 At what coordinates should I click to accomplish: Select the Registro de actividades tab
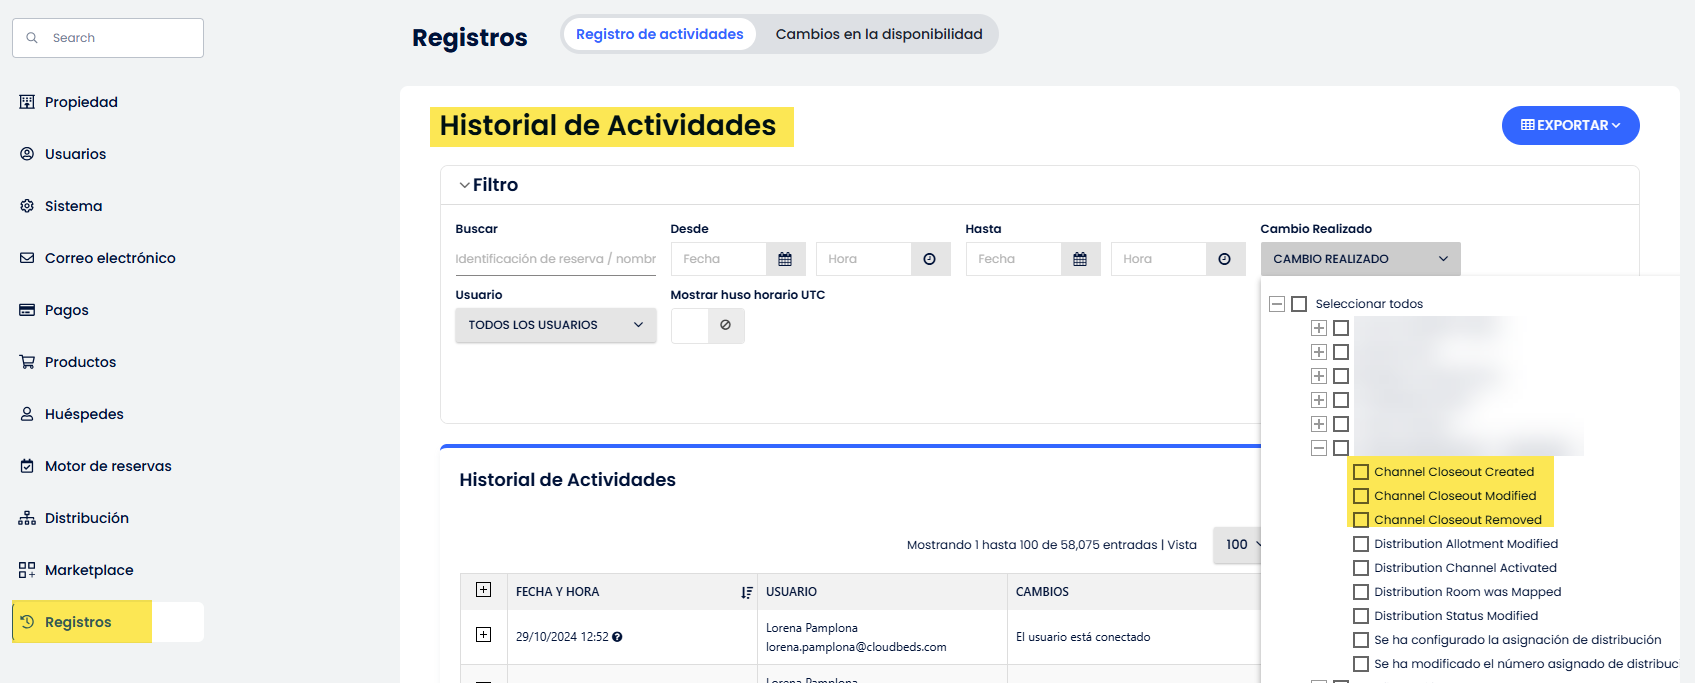pyautogui.click(x=659, y=34)
